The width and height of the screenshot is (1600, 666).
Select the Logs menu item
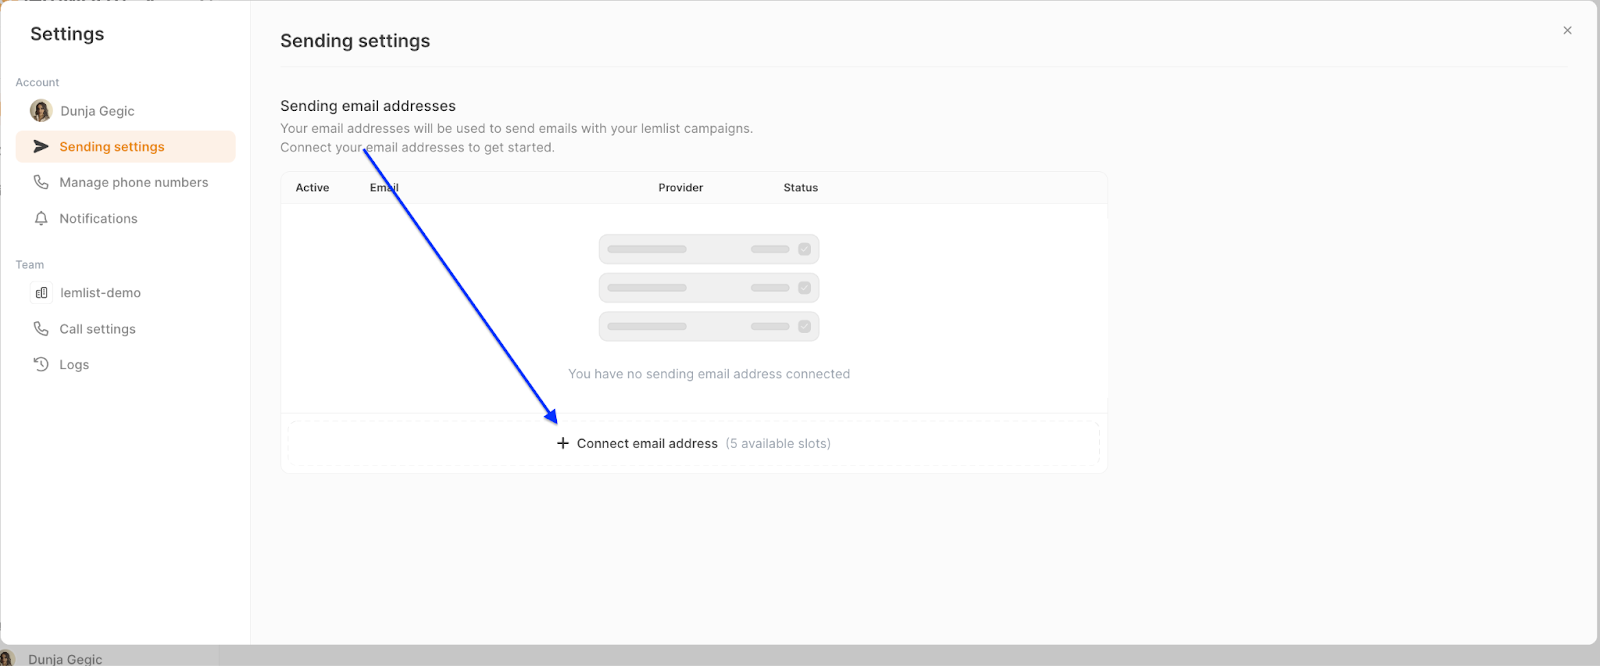[74, 365]
